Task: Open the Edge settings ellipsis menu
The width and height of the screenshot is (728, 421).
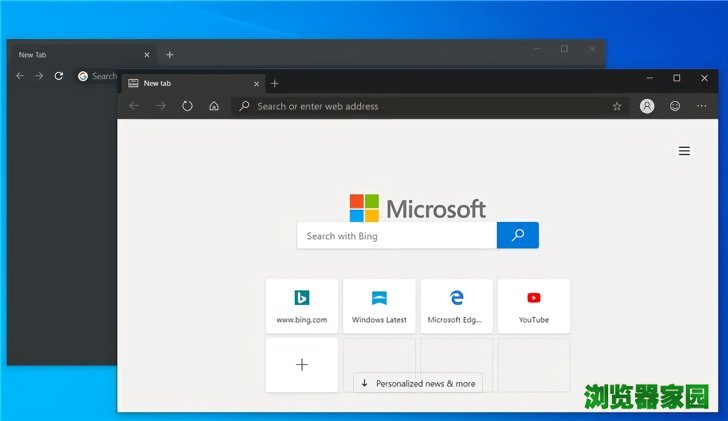Action: pyautogui.click(x=702, y=106)
